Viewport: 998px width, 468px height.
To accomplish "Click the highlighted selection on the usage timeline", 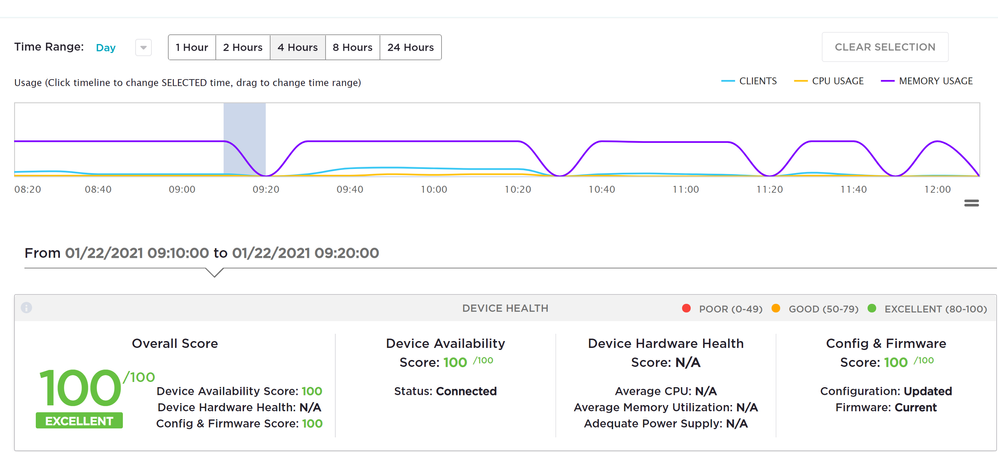I will click(x=244, y=140).
